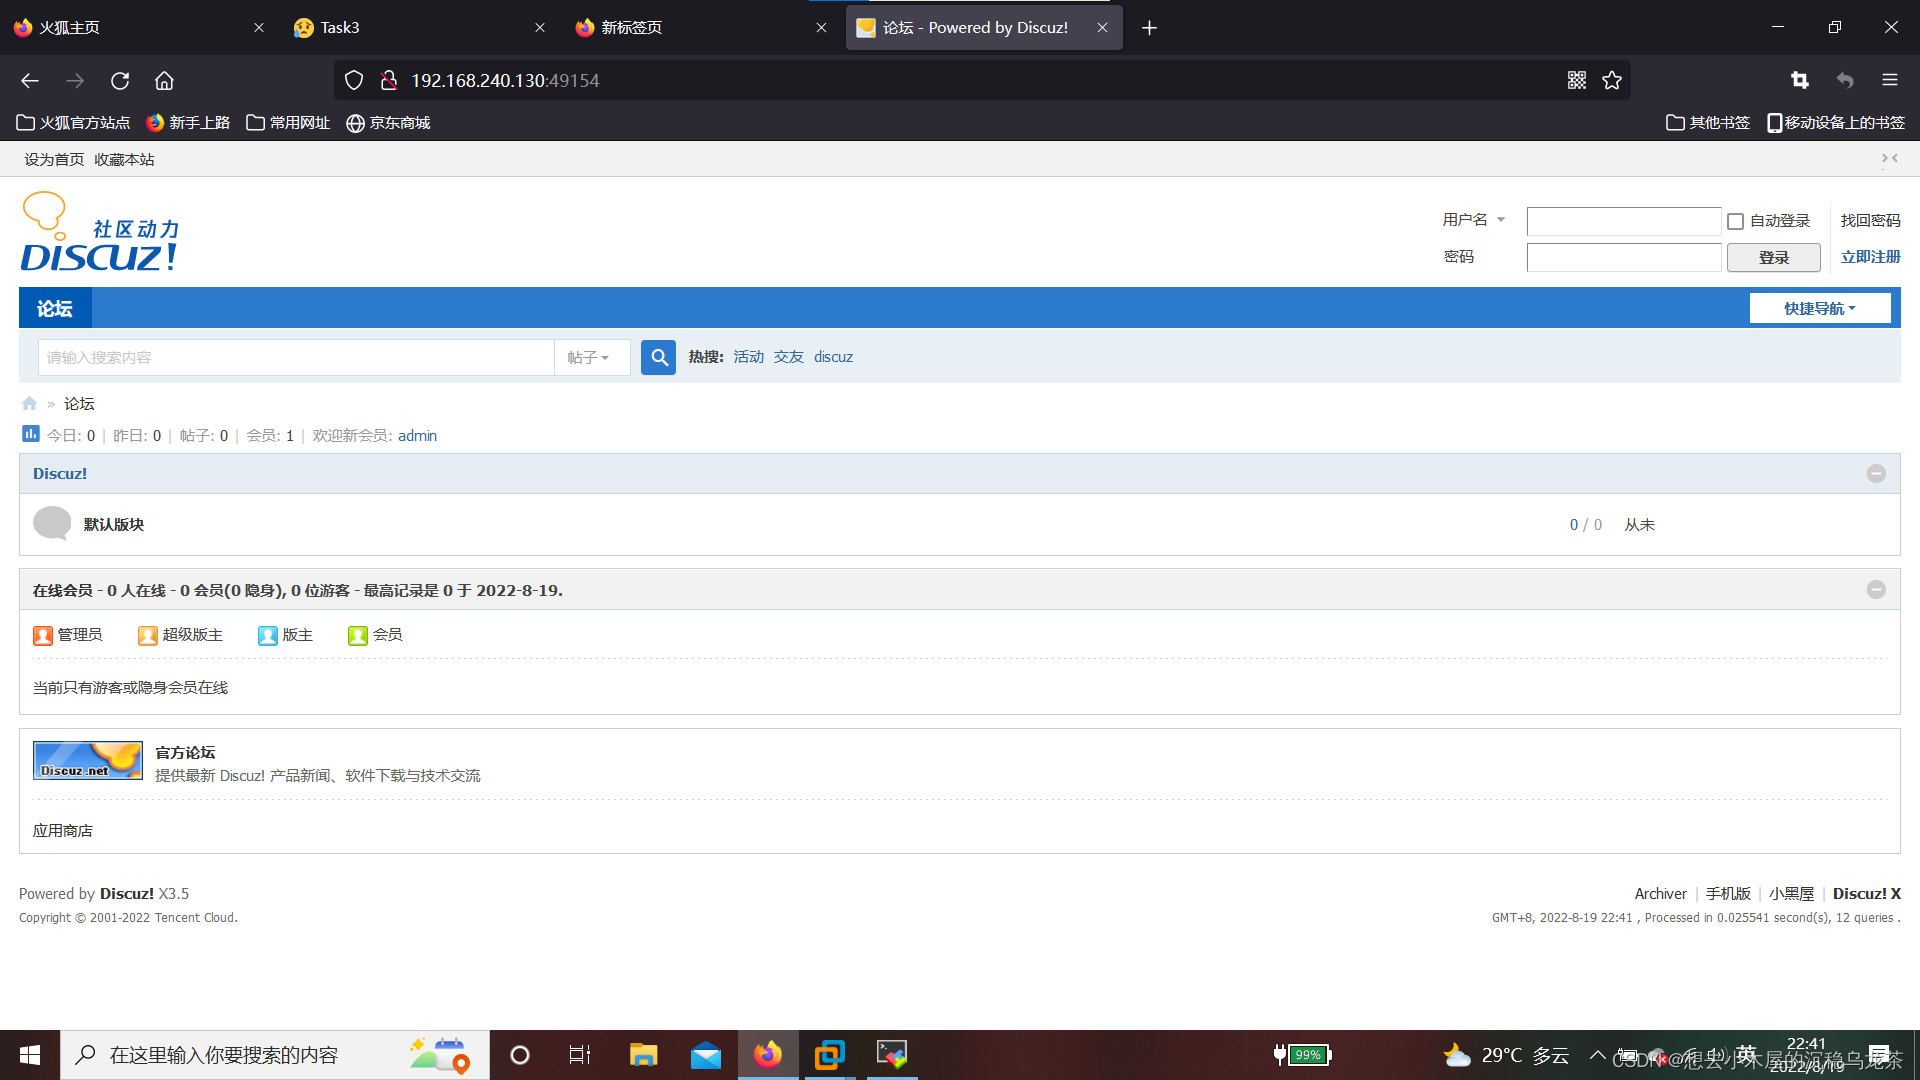Screen dimensions: 1920x1080
Task: Collapse the Discuz! forum category section
Action: click(1876, 474)
